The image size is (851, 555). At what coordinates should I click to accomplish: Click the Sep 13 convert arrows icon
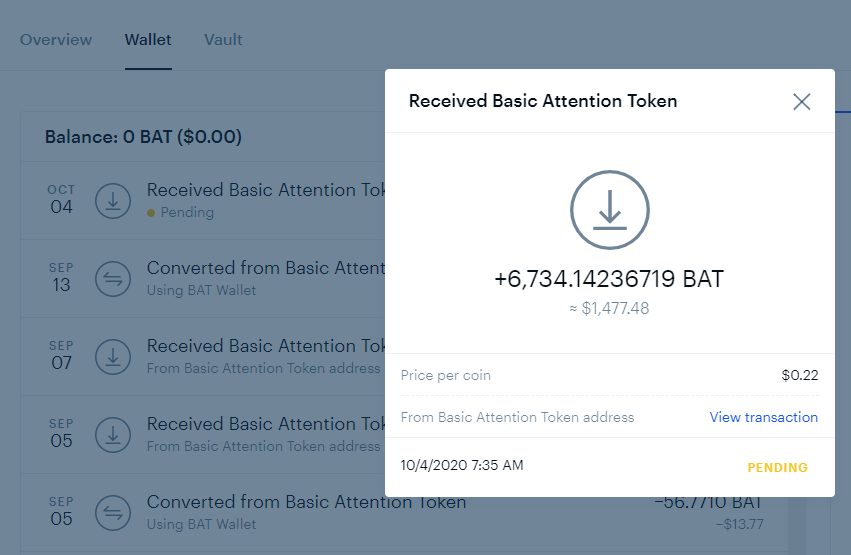point(113,279)
